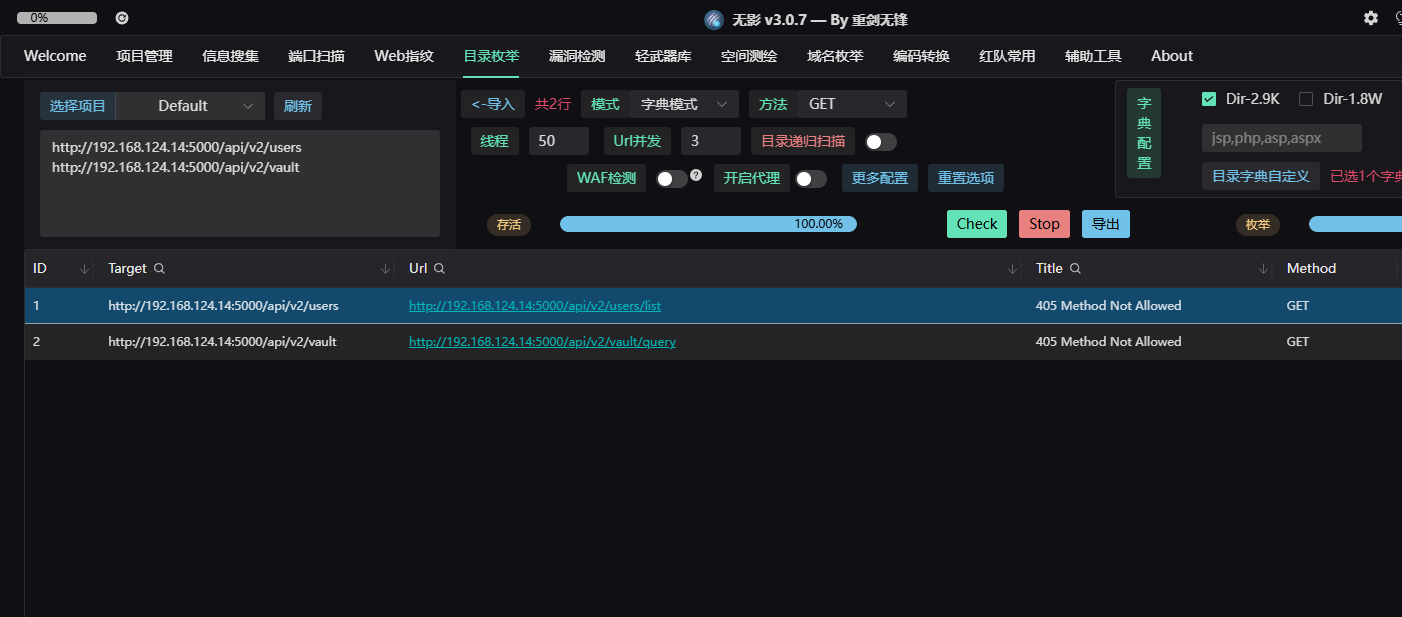Click the WAF检测 help question-mark icon
This screenshot has width=1402, height=617.
click(x=696, y=175)
